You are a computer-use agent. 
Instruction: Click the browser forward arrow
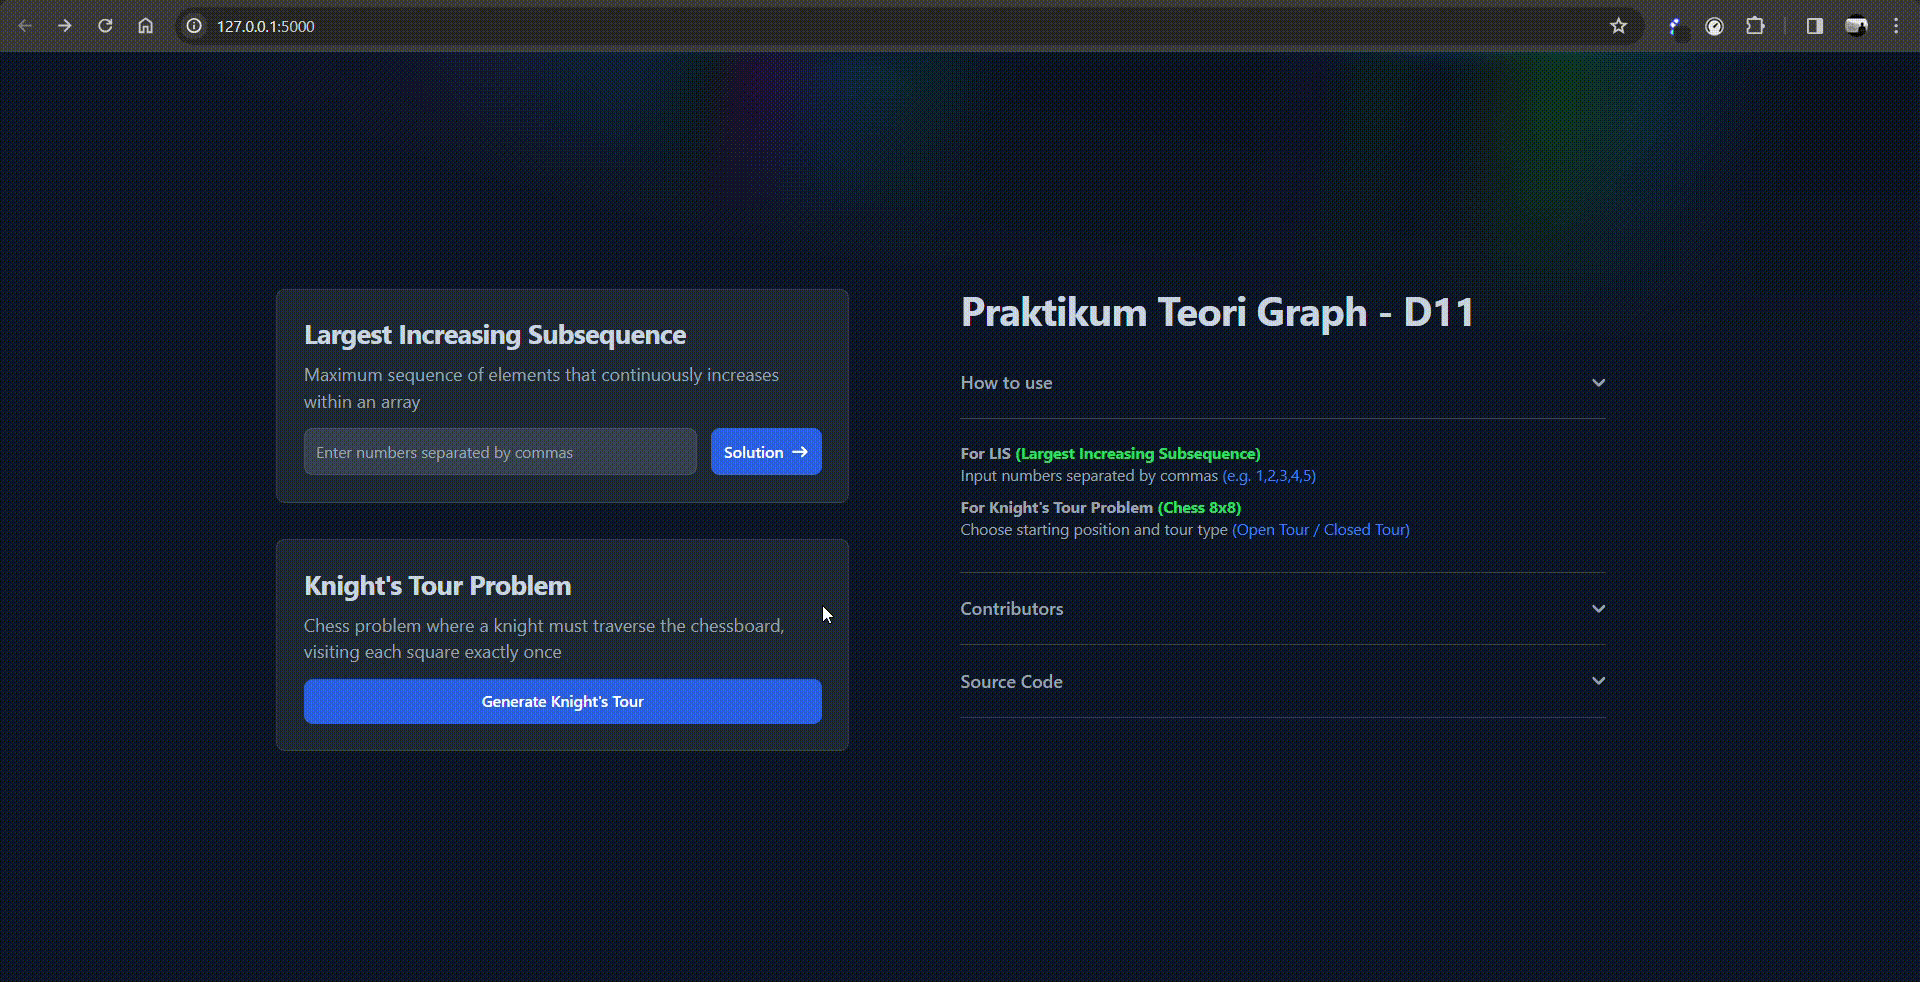coord(65,26)
